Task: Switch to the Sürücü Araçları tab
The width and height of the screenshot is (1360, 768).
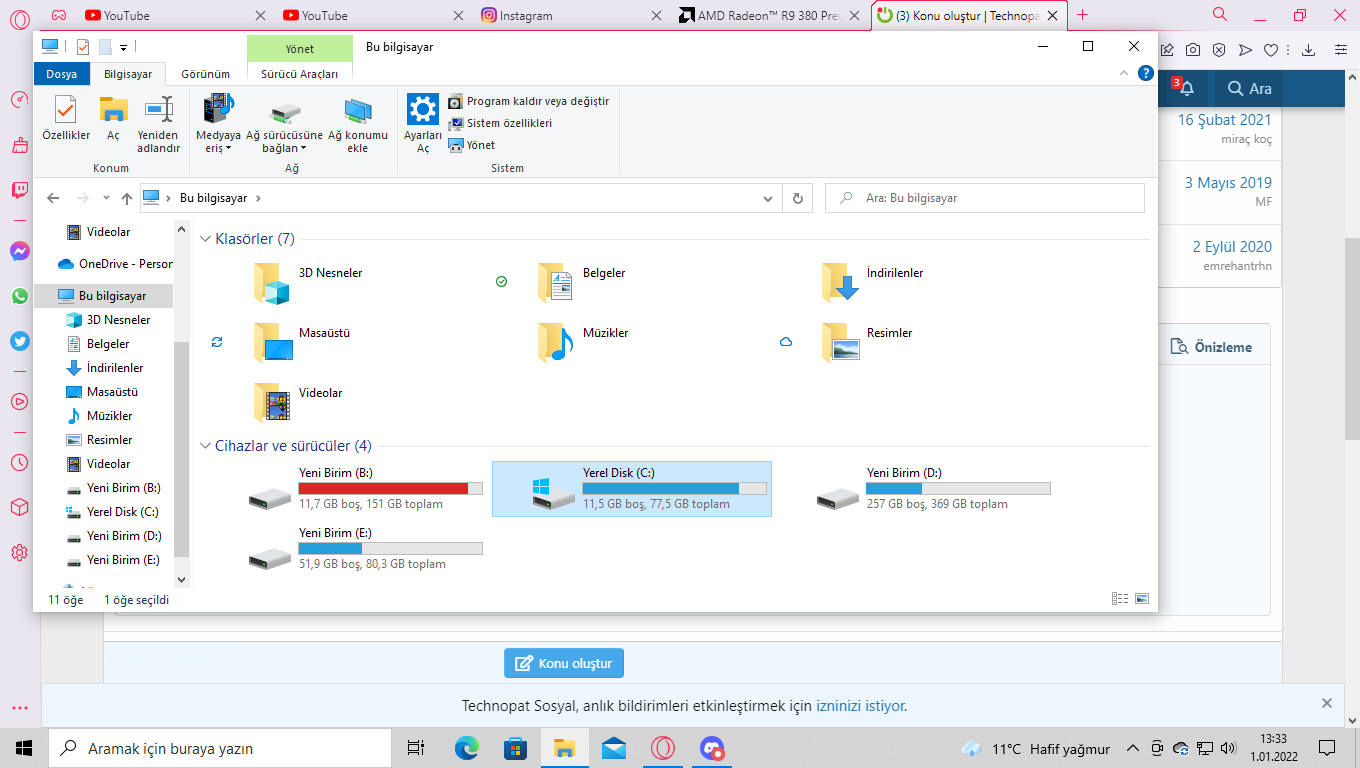Action: pos(300,74)
